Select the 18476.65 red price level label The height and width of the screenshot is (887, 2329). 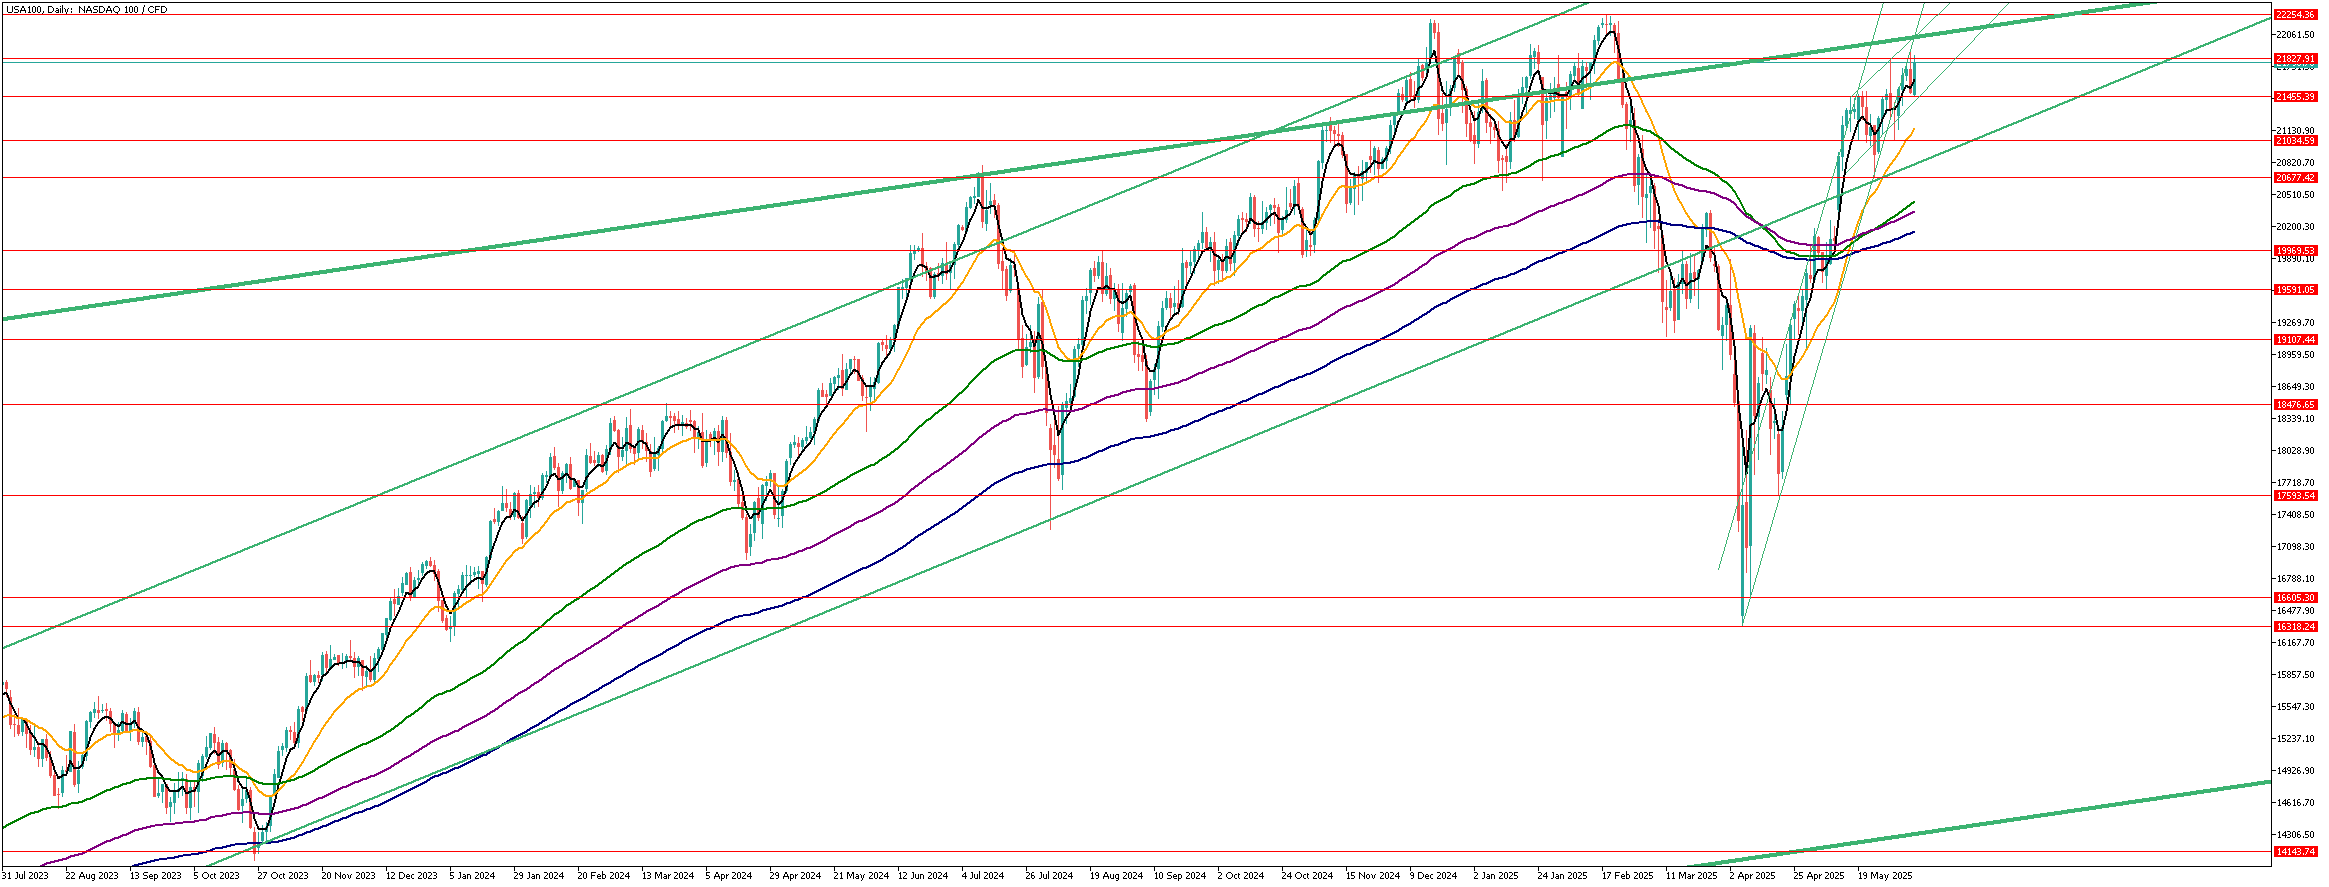pos(2296,405)
